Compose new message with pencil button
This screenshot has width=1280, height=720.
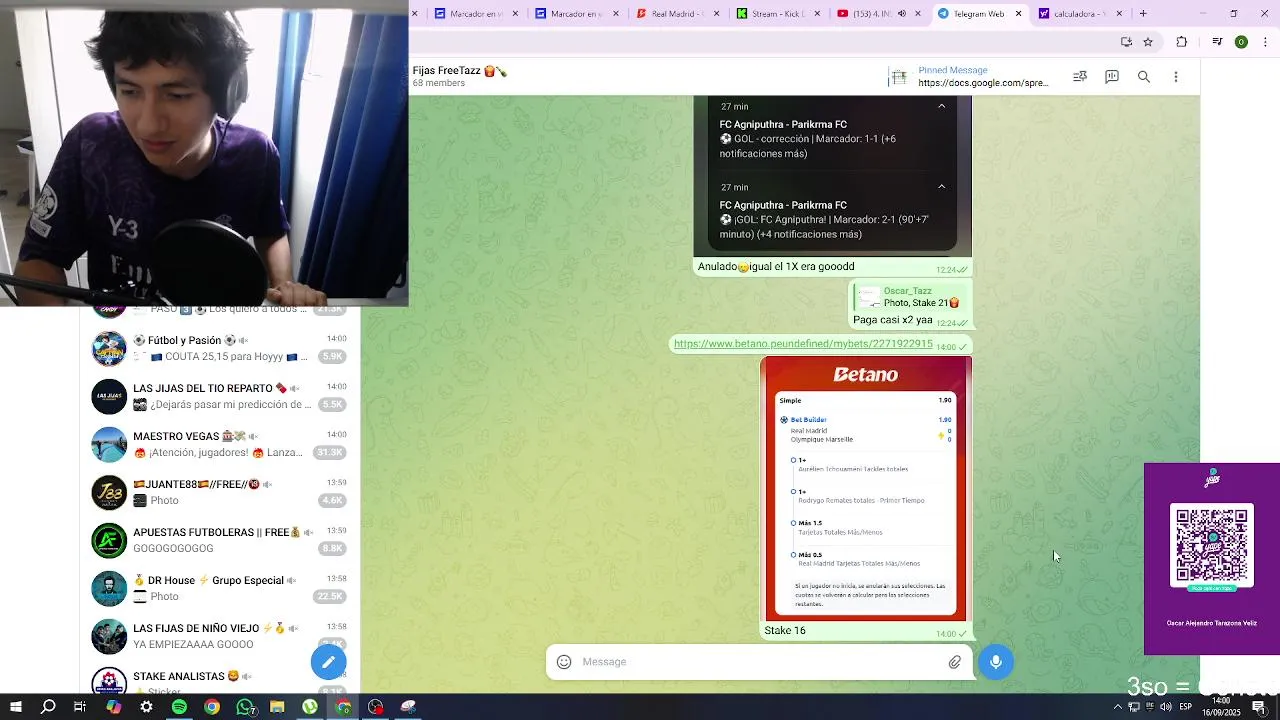tap(328, 662)
